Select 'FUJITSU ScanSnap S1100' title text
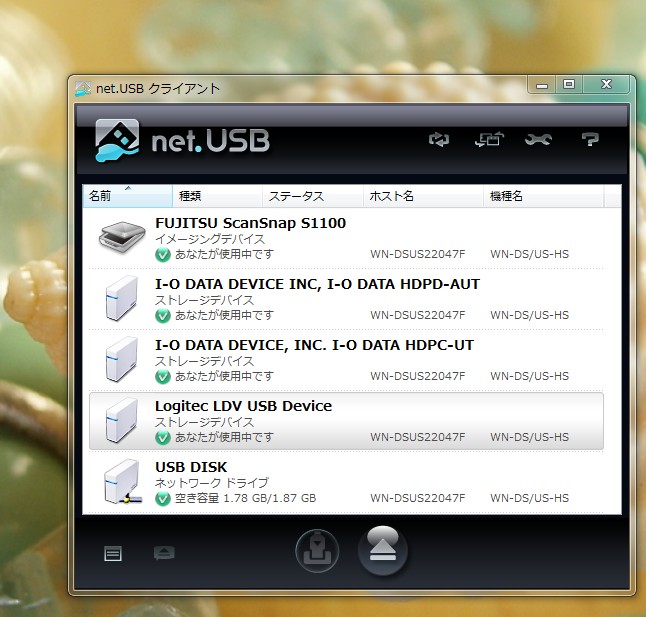Screen dimensions: 646x617 pyautogui.click(x=250, y=223)
